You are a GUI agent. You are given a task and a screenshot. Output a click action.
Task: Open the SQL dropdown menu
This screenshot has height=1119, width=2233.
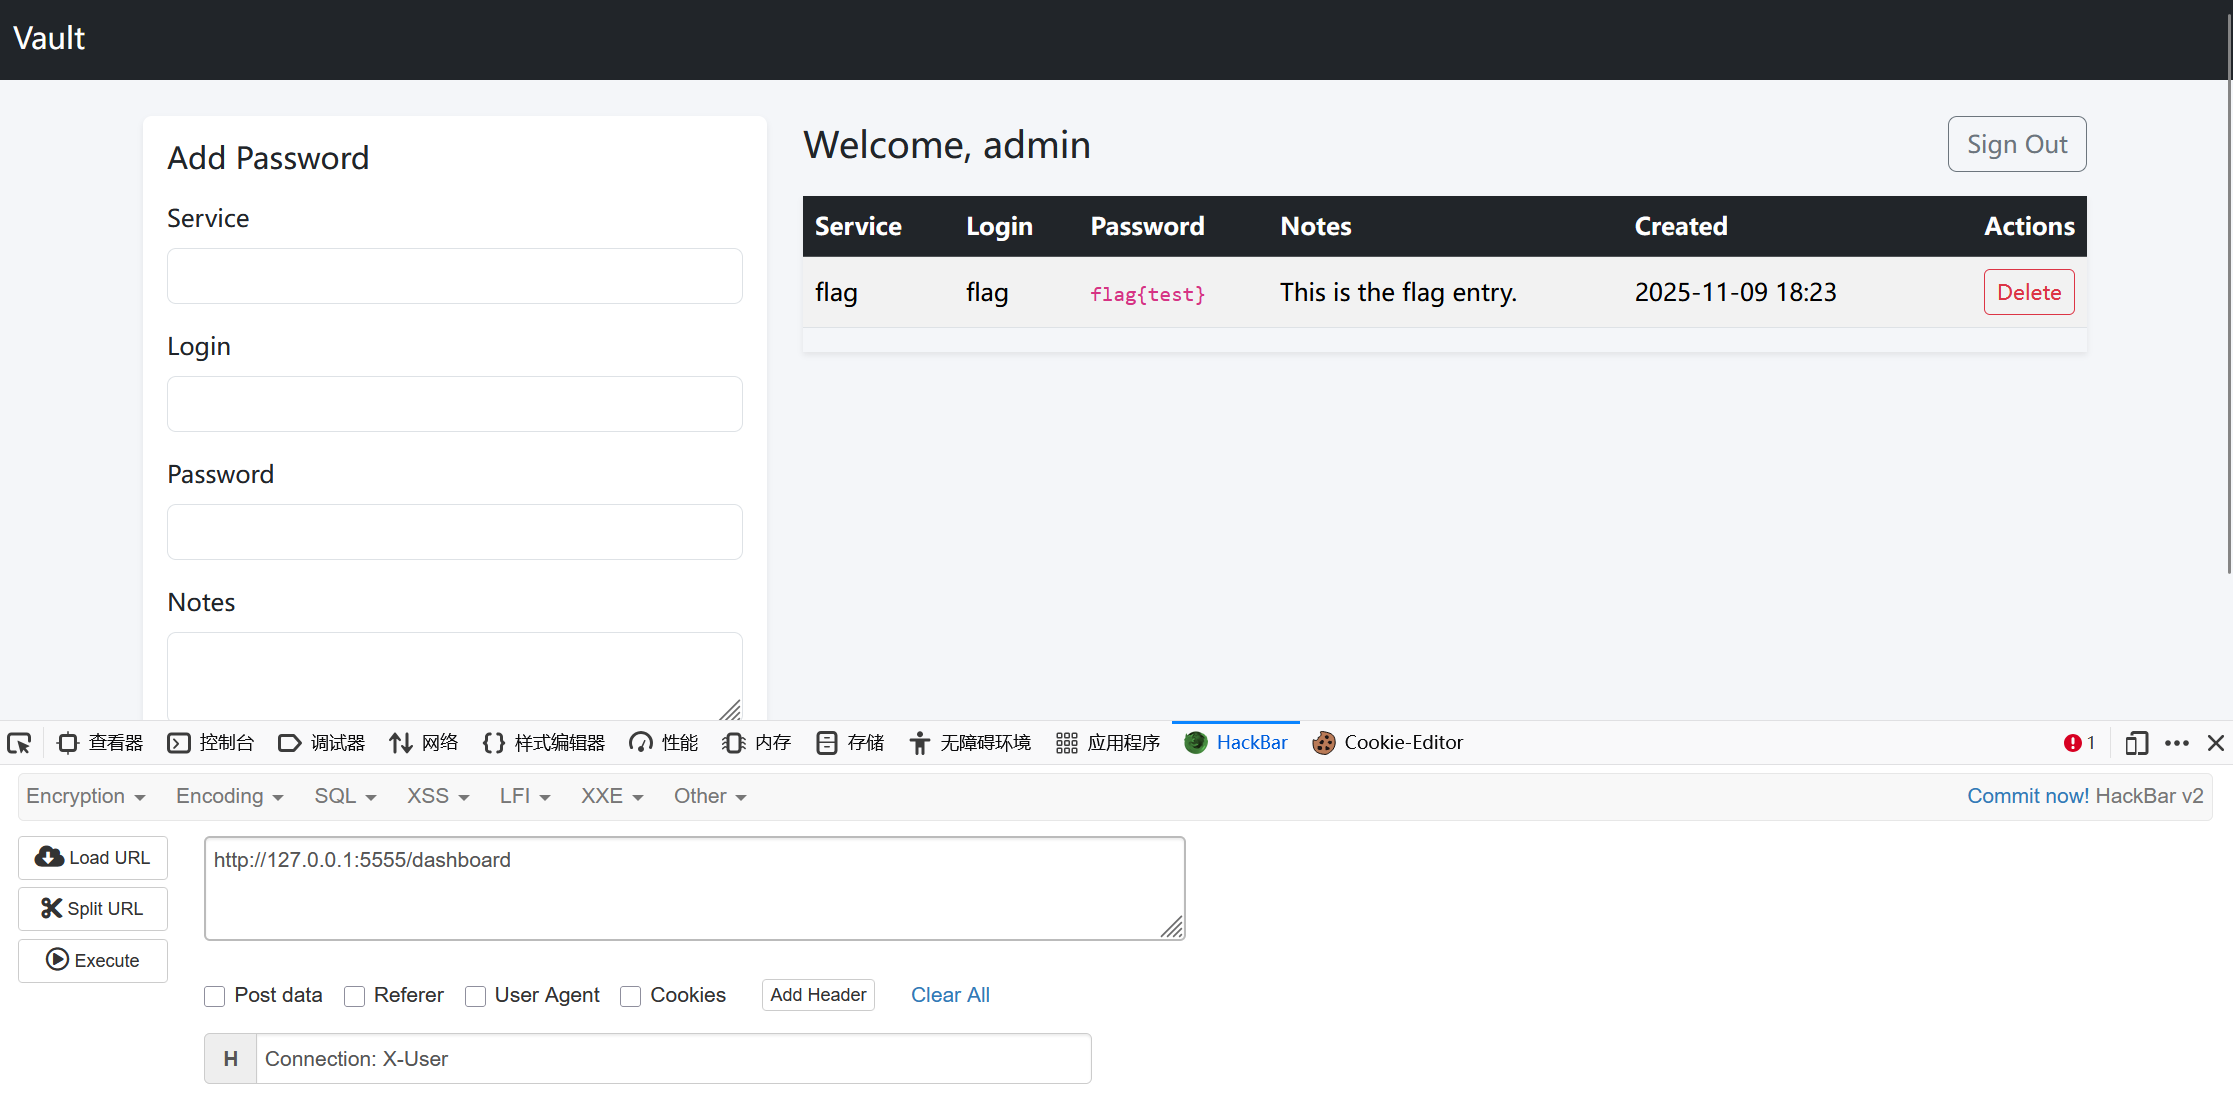point(345,796)
